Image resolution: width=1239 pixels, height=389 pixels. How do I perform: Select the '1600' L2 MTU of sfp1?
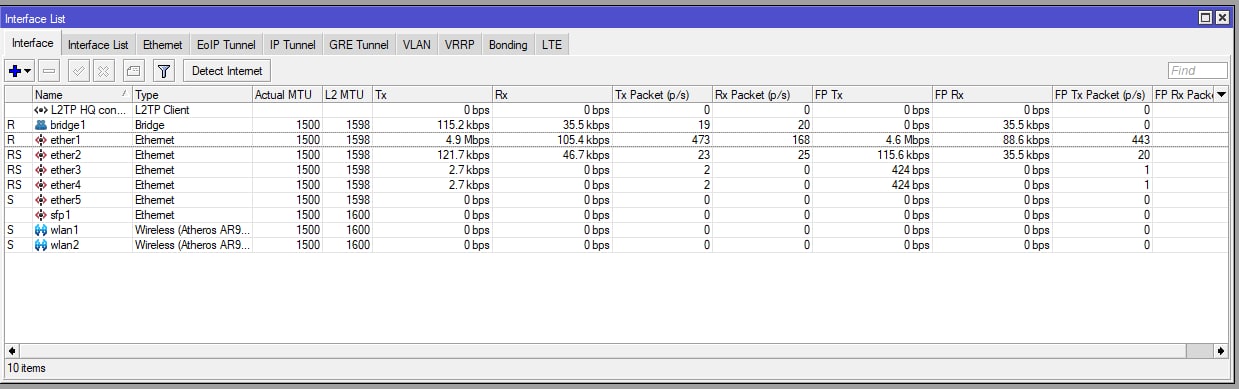[357, 215]
